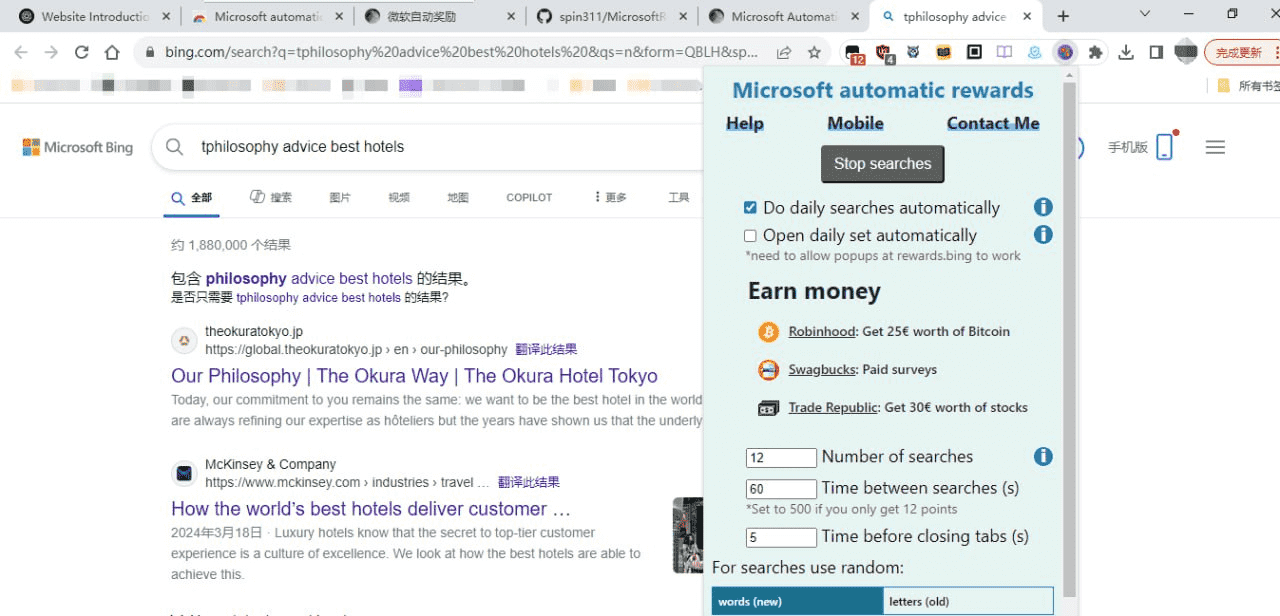Click the Swagbucks icon
Image resolution: width=1280 pixels, height=616 pixels.
(x=768, y=369)
